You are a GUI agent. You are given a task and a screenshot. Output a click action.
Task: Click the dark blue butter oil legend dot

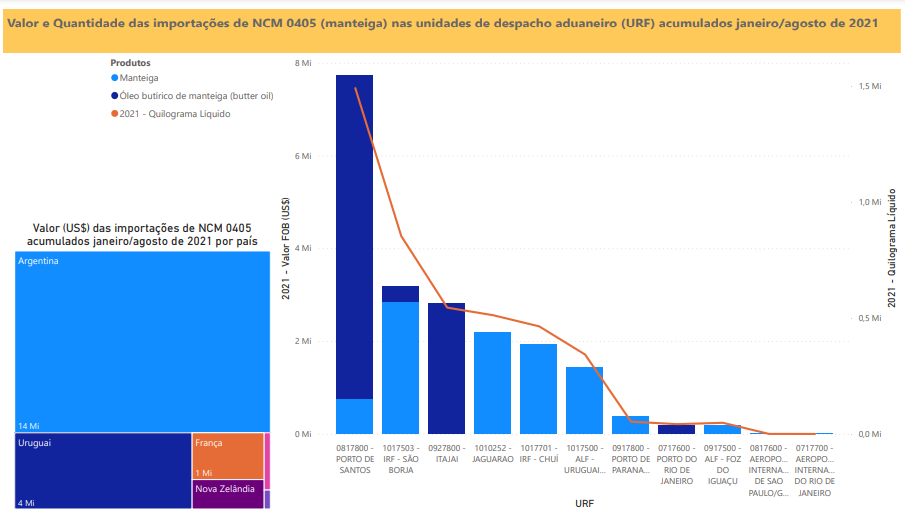click(x=114, y=96)
